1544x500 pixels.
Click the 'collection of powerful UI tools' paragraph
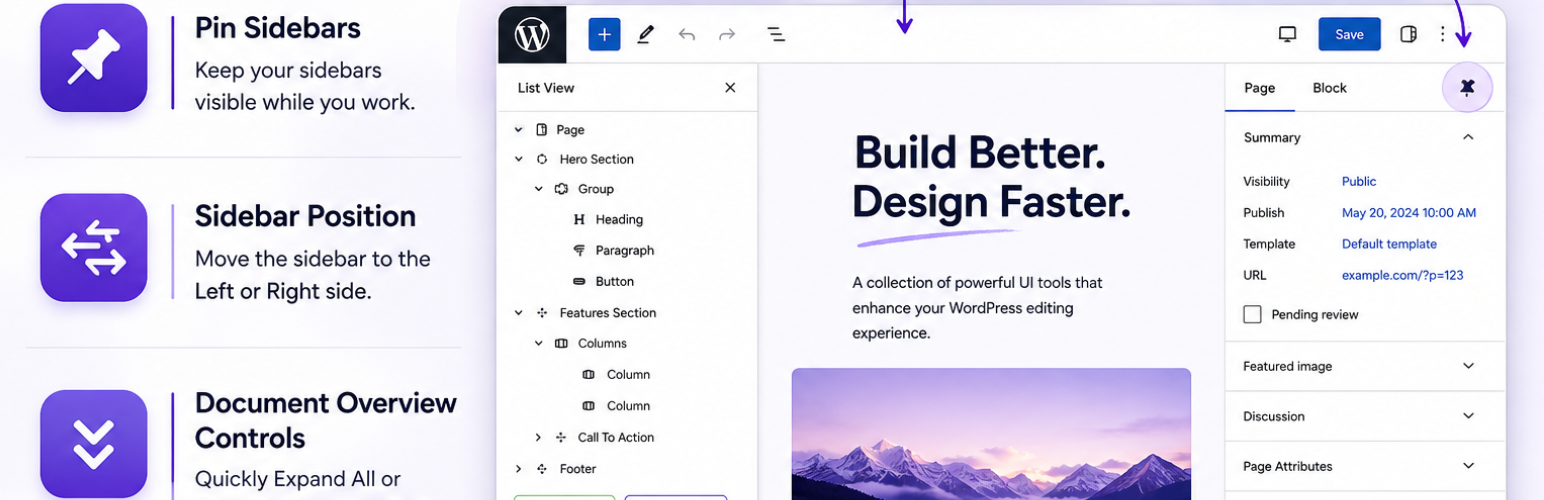pyautogui.click(x=977, y=308)
